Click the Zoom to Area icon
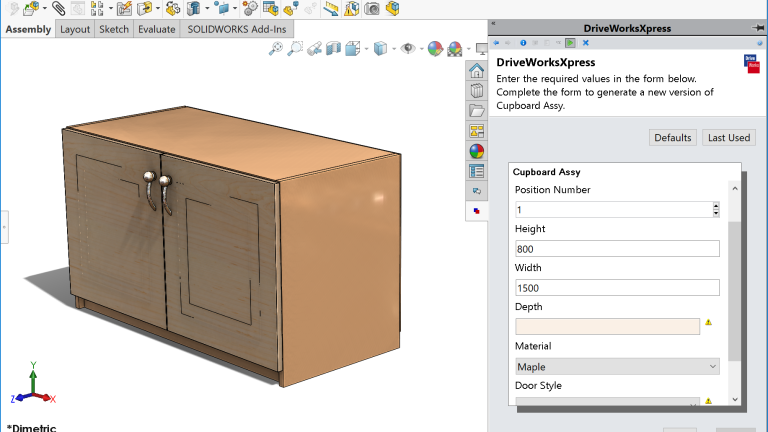 [295, 48]
